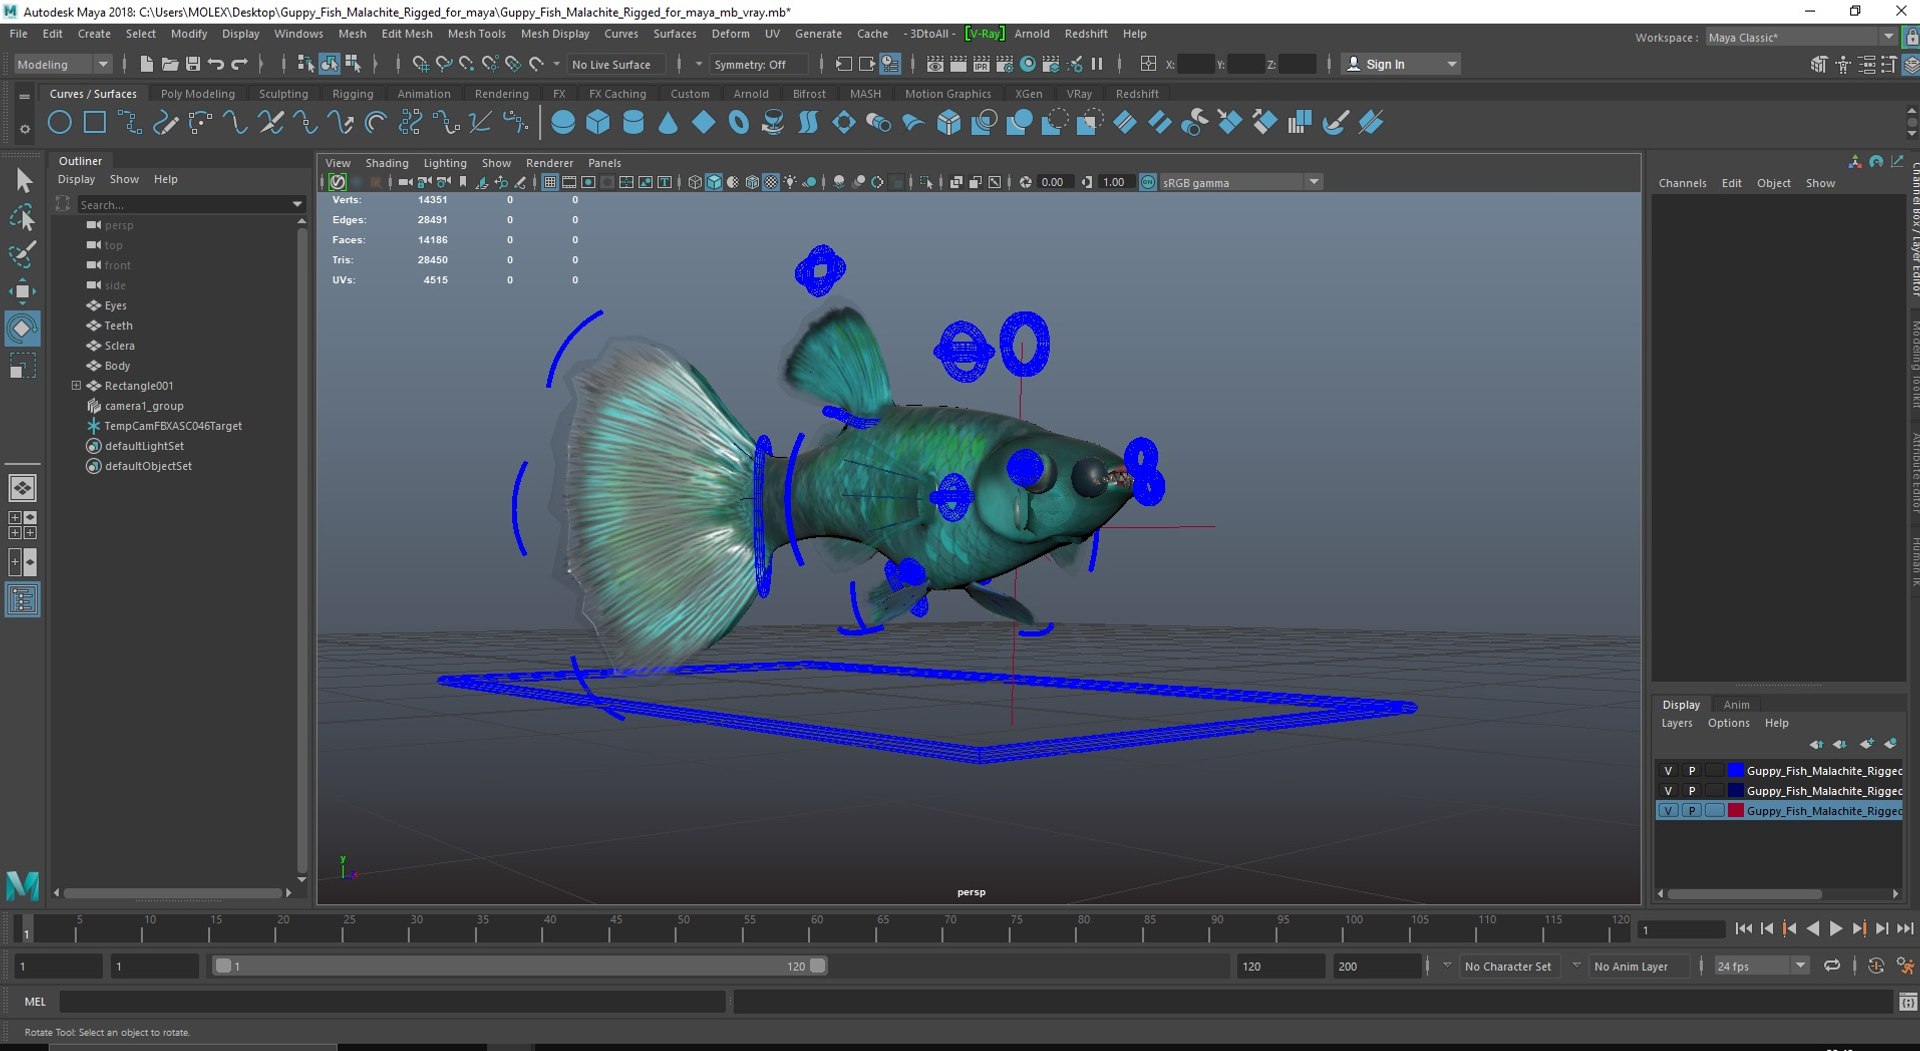Screen dimensions: 1920x1051
Task: Toggle visibility V of selected third layer
Action: coord(1668,811)
